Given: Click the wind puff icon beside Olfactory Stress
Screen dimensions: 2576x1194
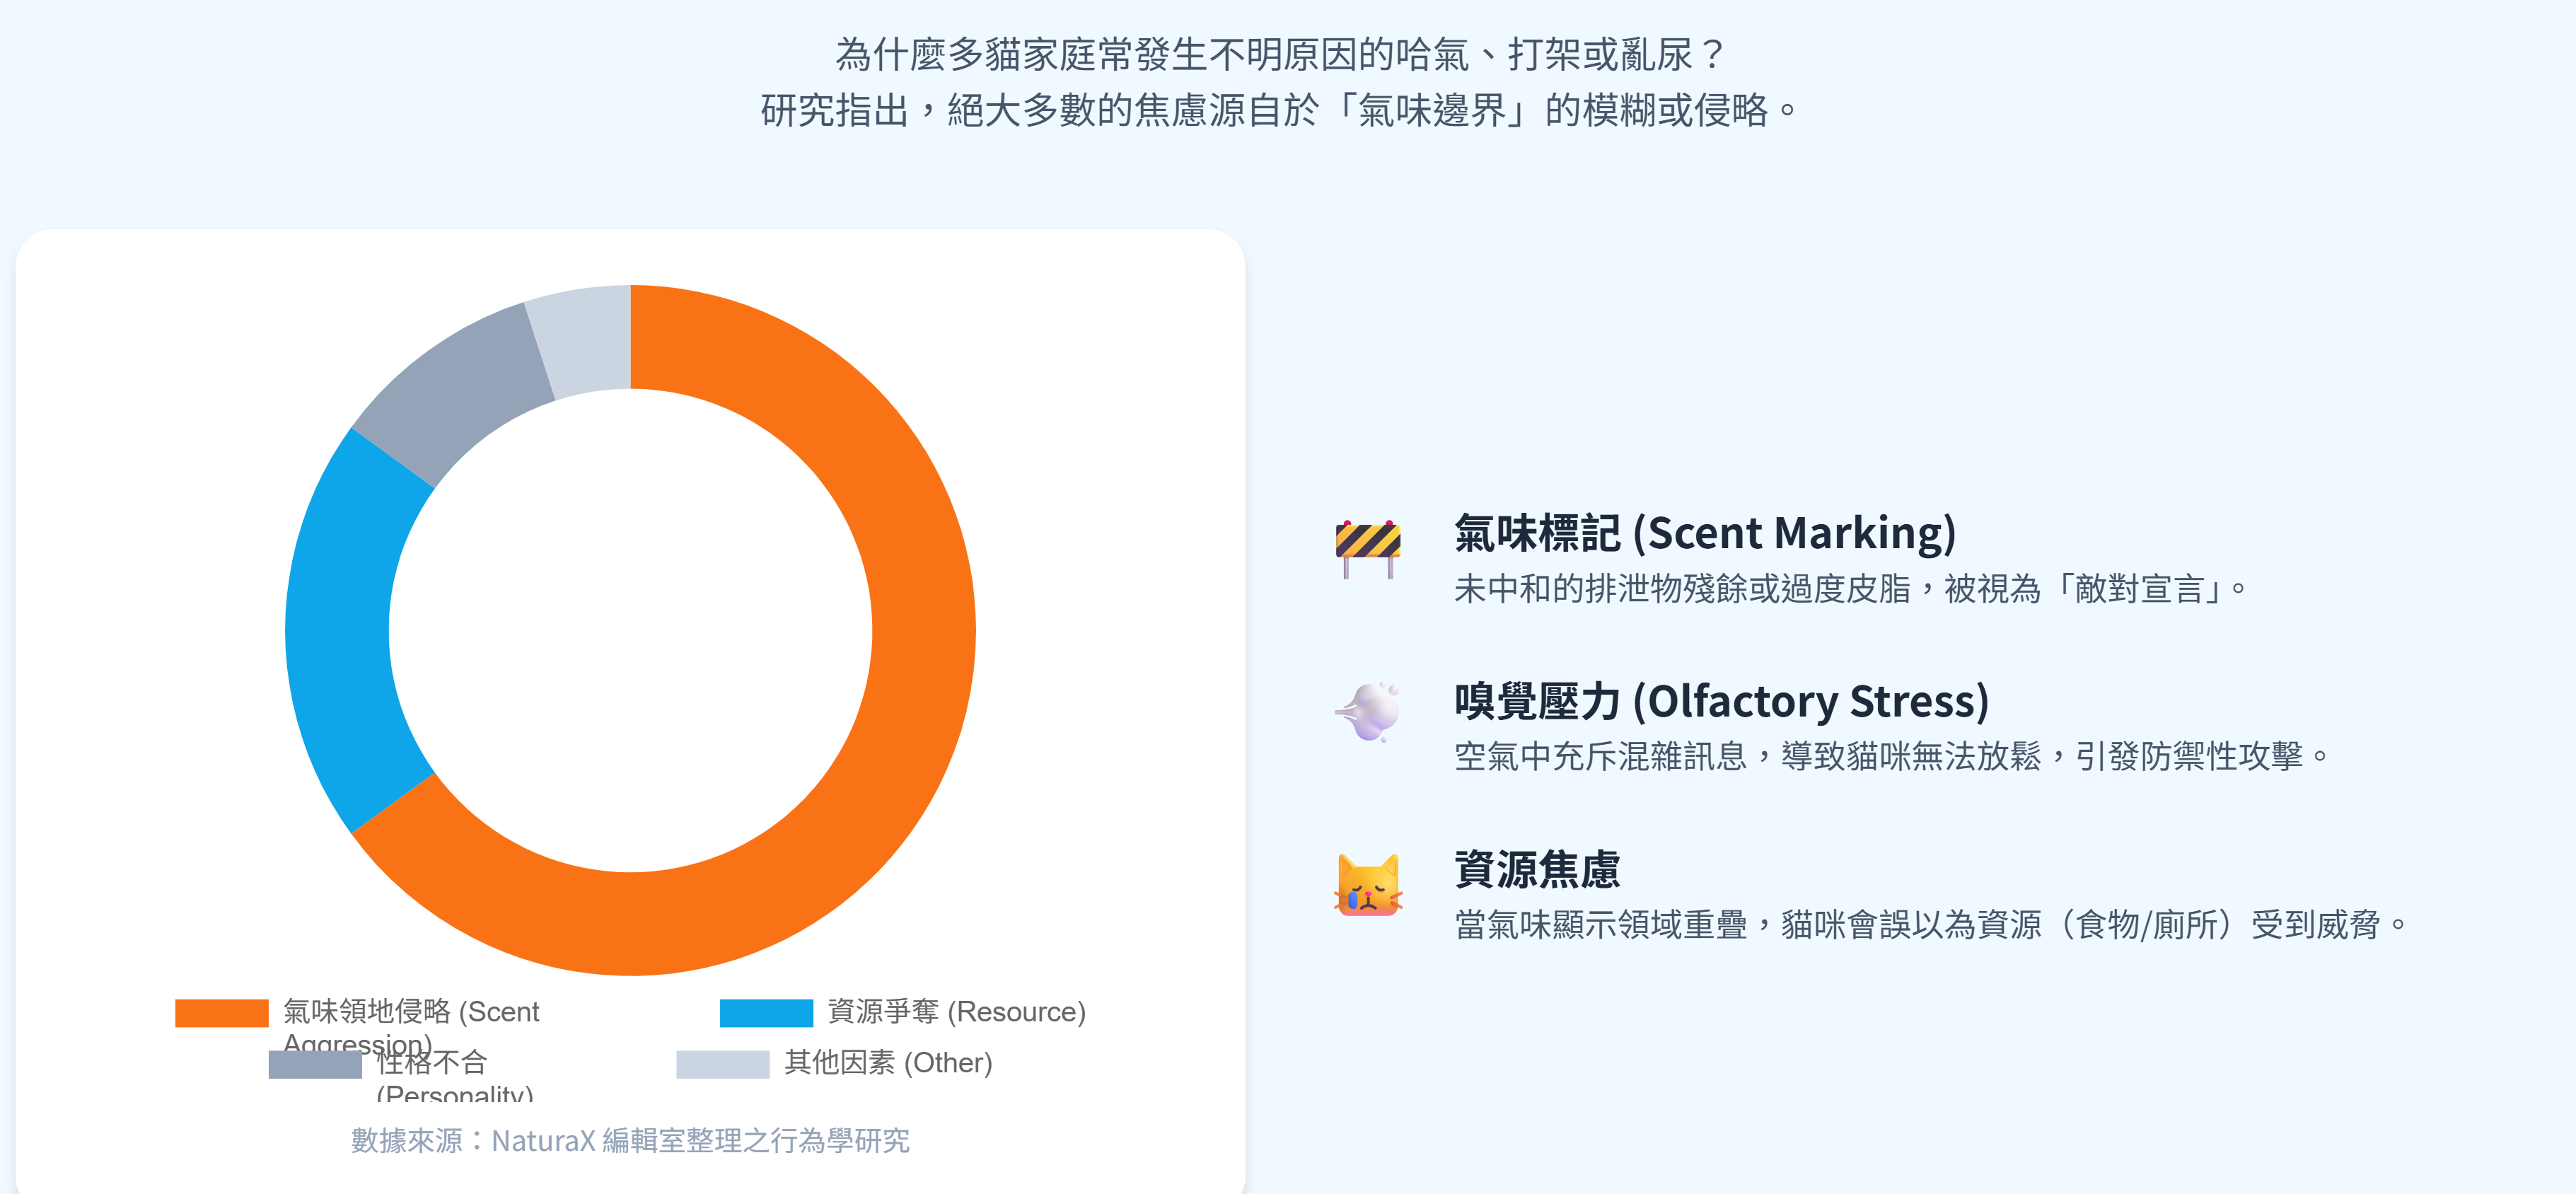Looking at the screenshot, I should coord(1367,712).
